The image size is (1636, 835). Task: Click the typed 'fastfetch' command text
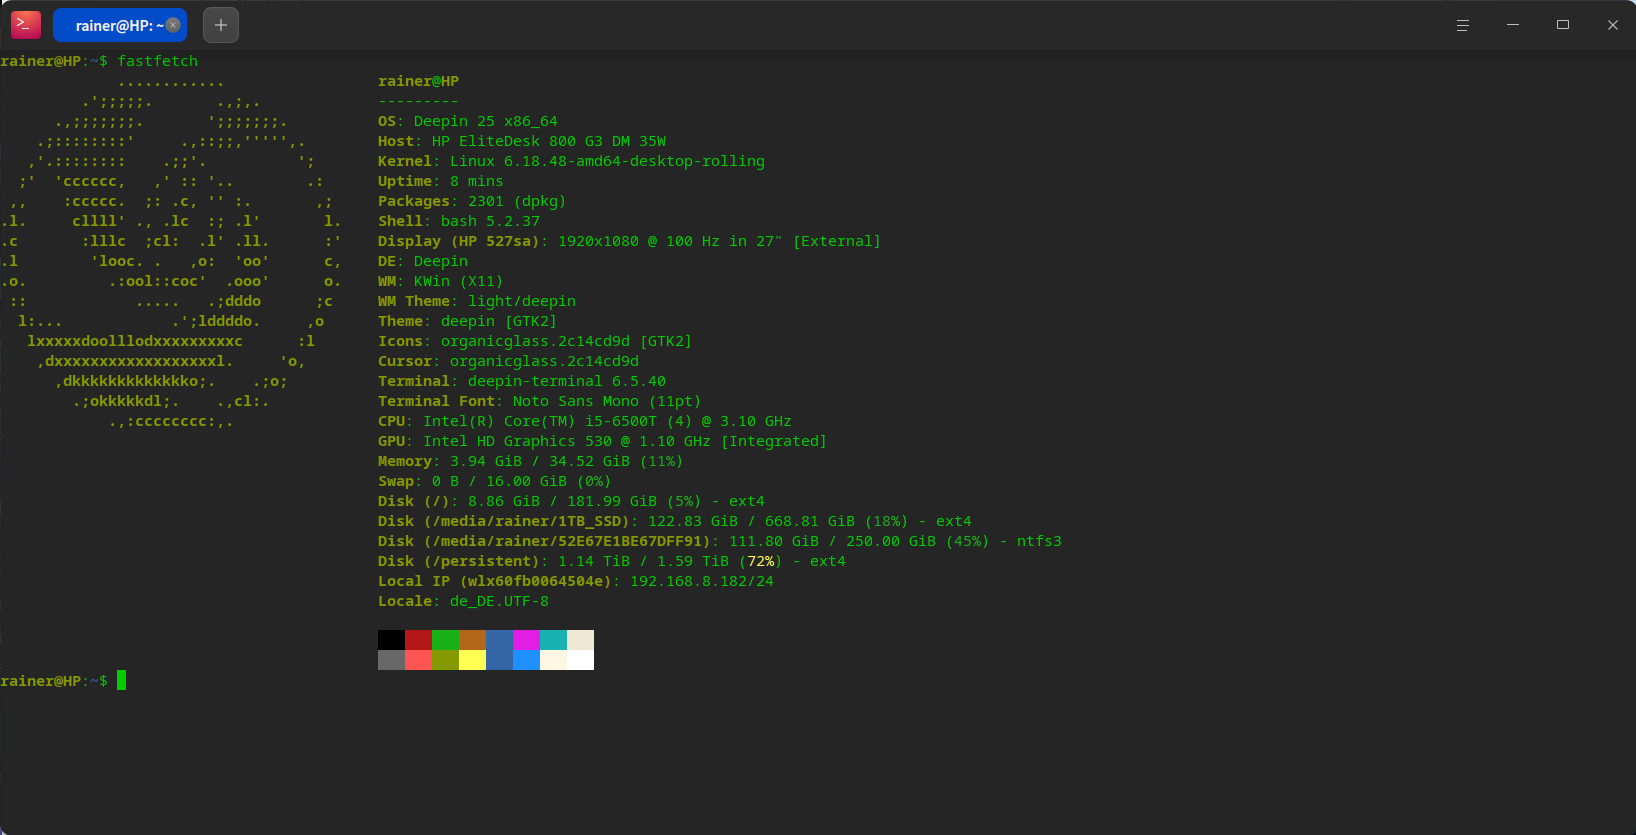(158, 61)
